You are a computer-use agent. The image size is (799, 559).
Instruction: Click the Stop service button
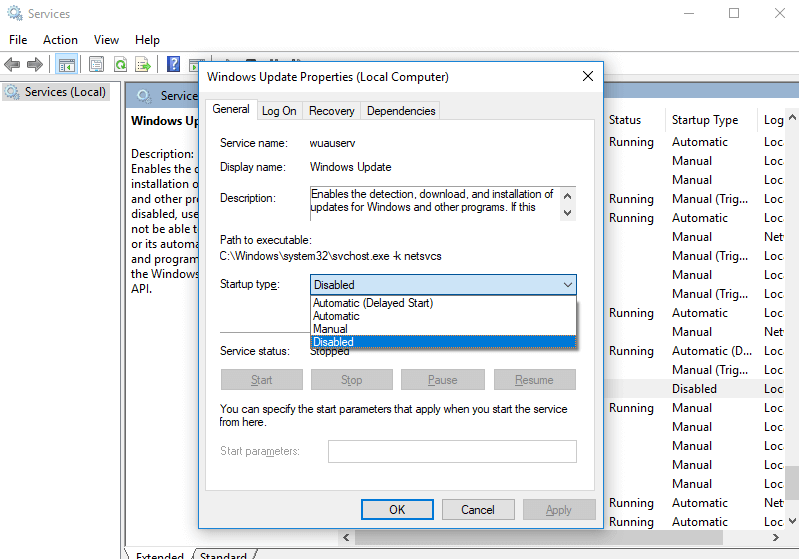[352, 380]
